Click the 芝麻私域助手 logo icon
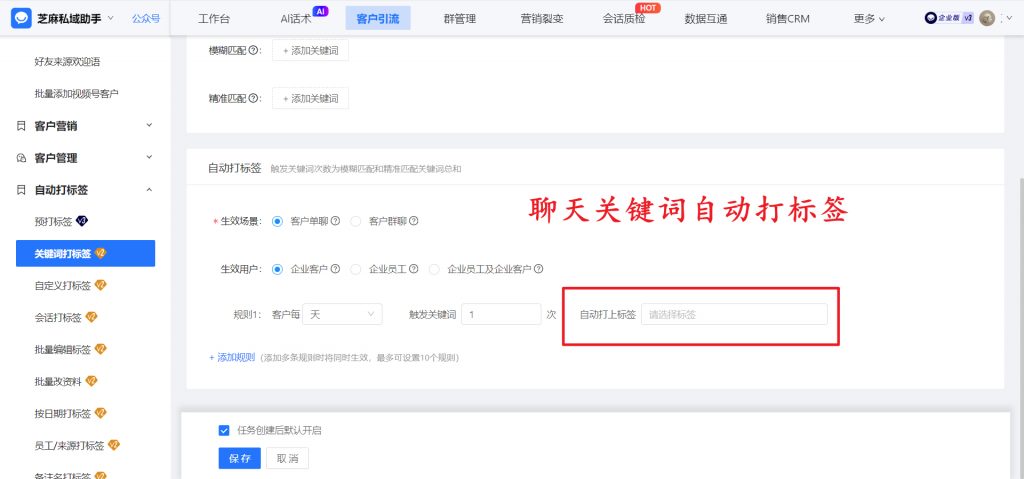 point(19,18)
